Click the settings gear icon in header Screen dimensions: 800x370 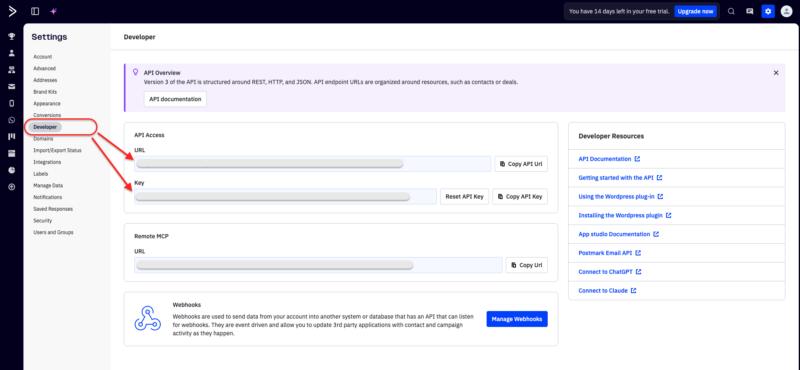click(x=768, y=11)
